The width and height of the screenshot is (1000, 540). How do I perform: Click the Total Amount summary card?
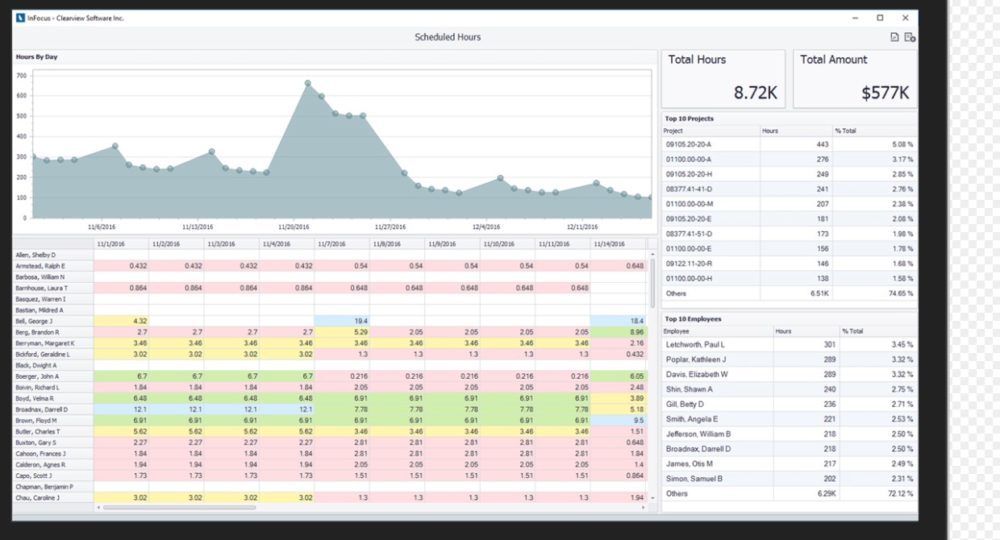tap(855, 77)
